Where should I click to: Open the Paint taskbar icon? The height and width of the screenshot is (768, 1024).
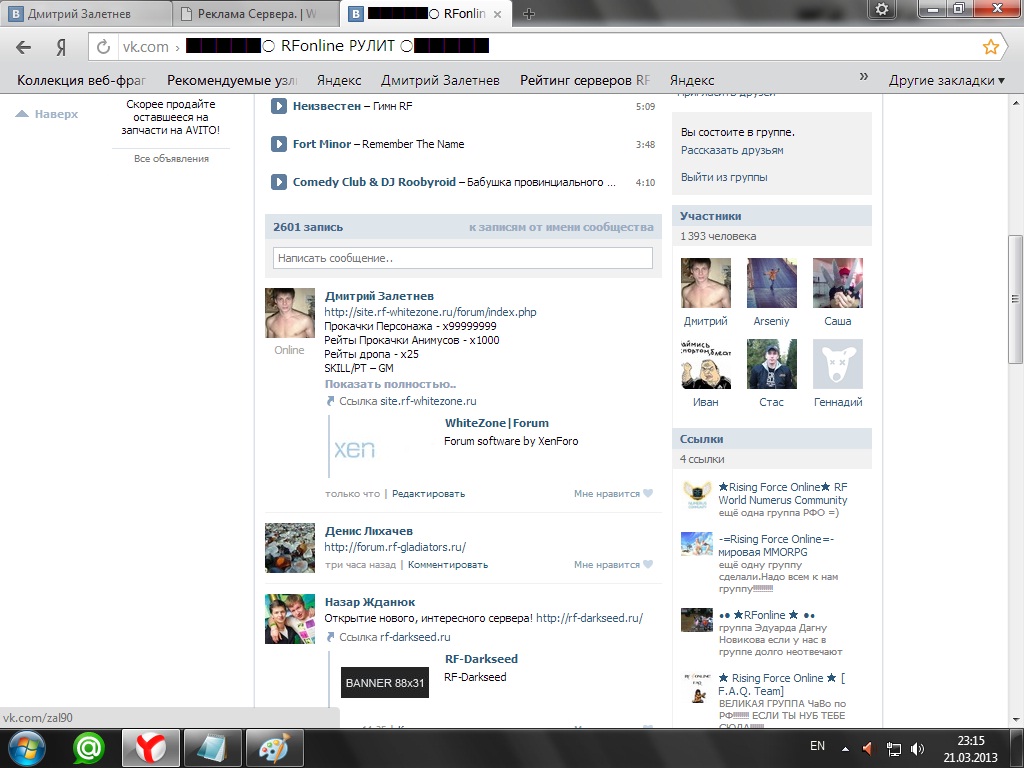click(275, 748)
